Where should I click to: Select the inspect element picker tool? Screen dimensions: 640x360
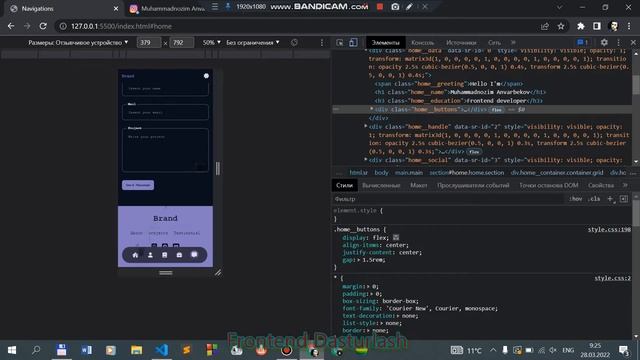340,42
